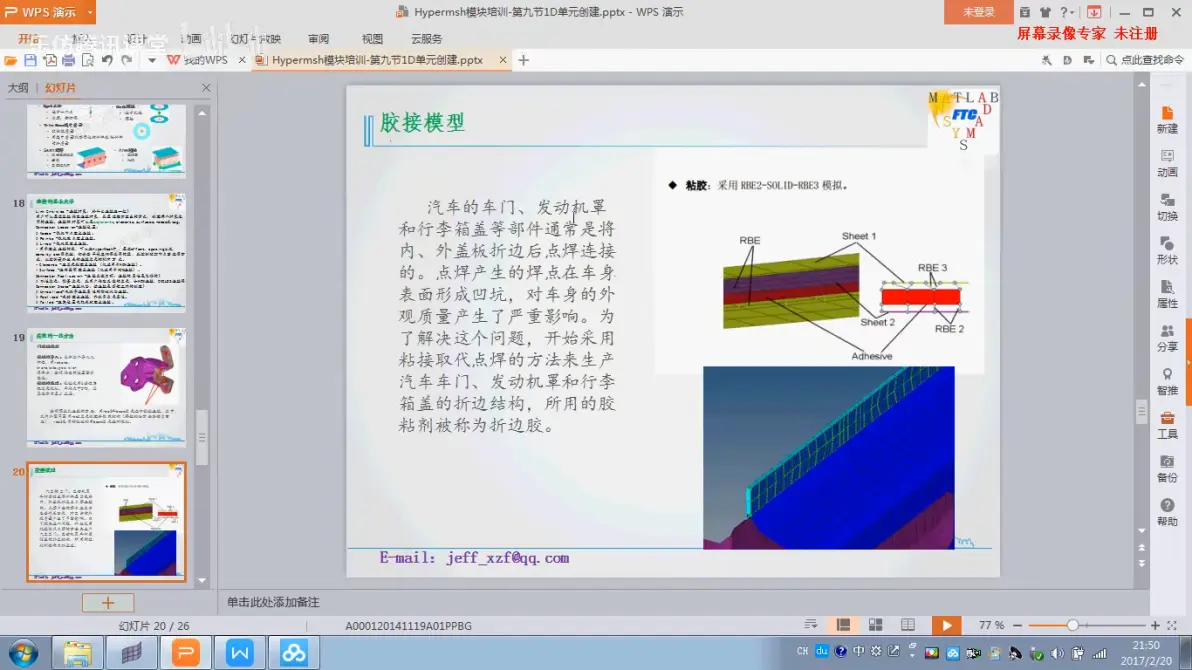Click next slide double arrow in editor scrollbar

pyautogui.click(x=1142, y=564)
